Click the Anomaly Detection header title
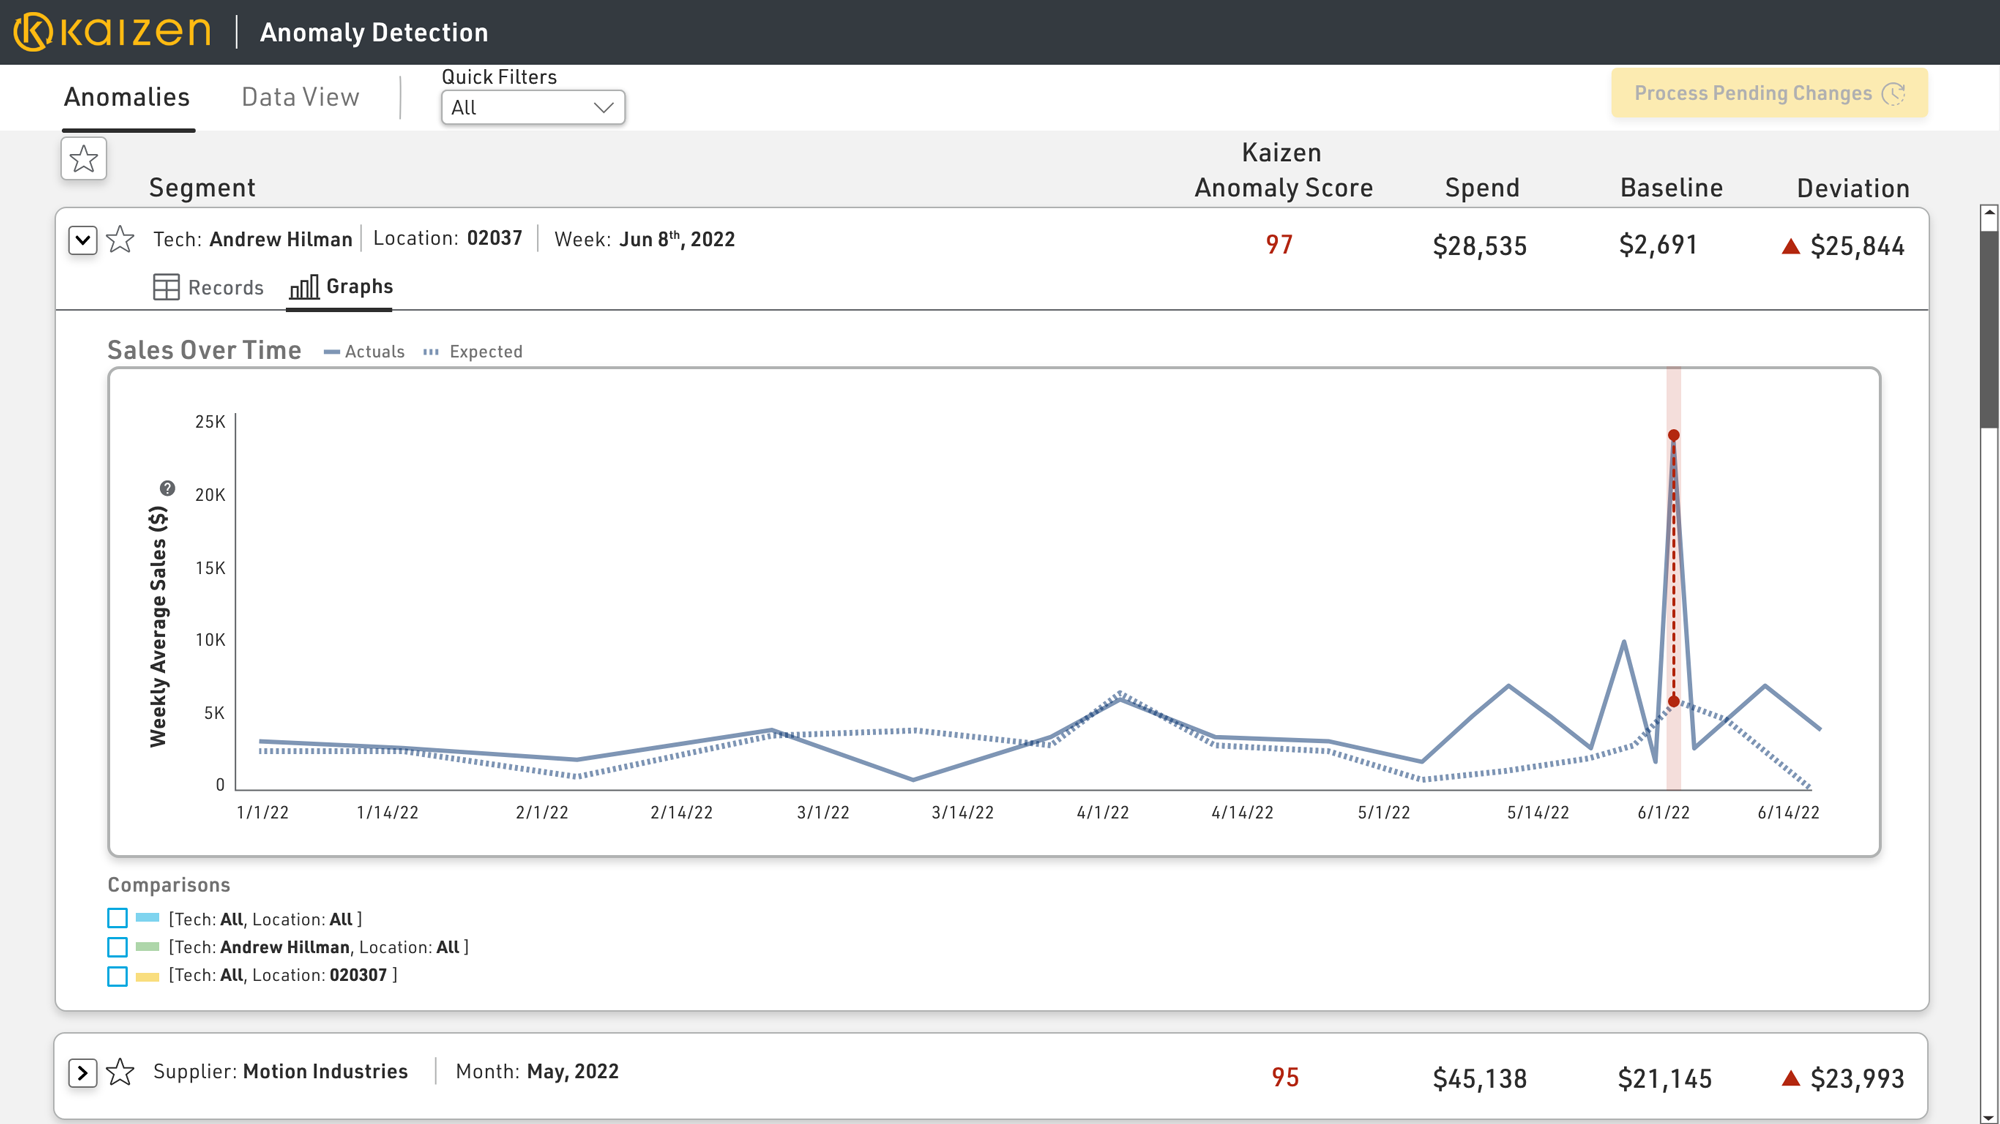The height and width of the screenshot is (1124, 2000). [x=374, y=32]
